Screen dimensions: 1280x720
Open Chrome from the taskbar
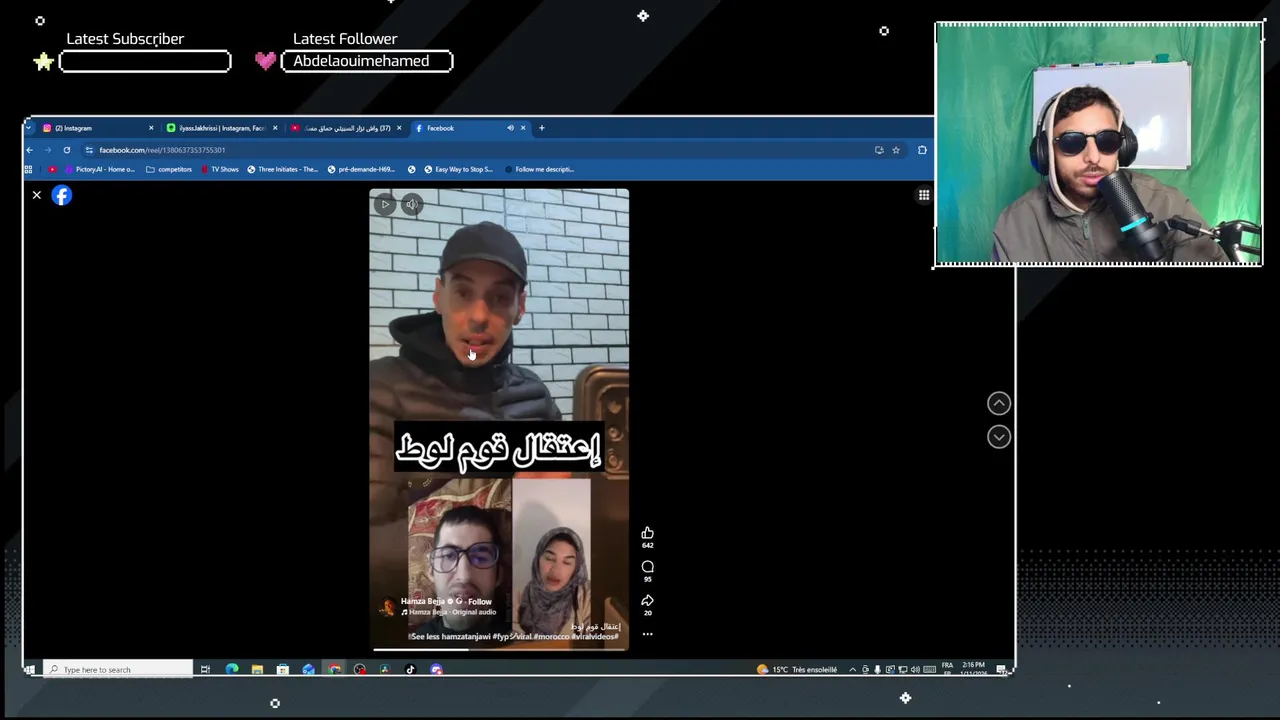tap(334, 669)
